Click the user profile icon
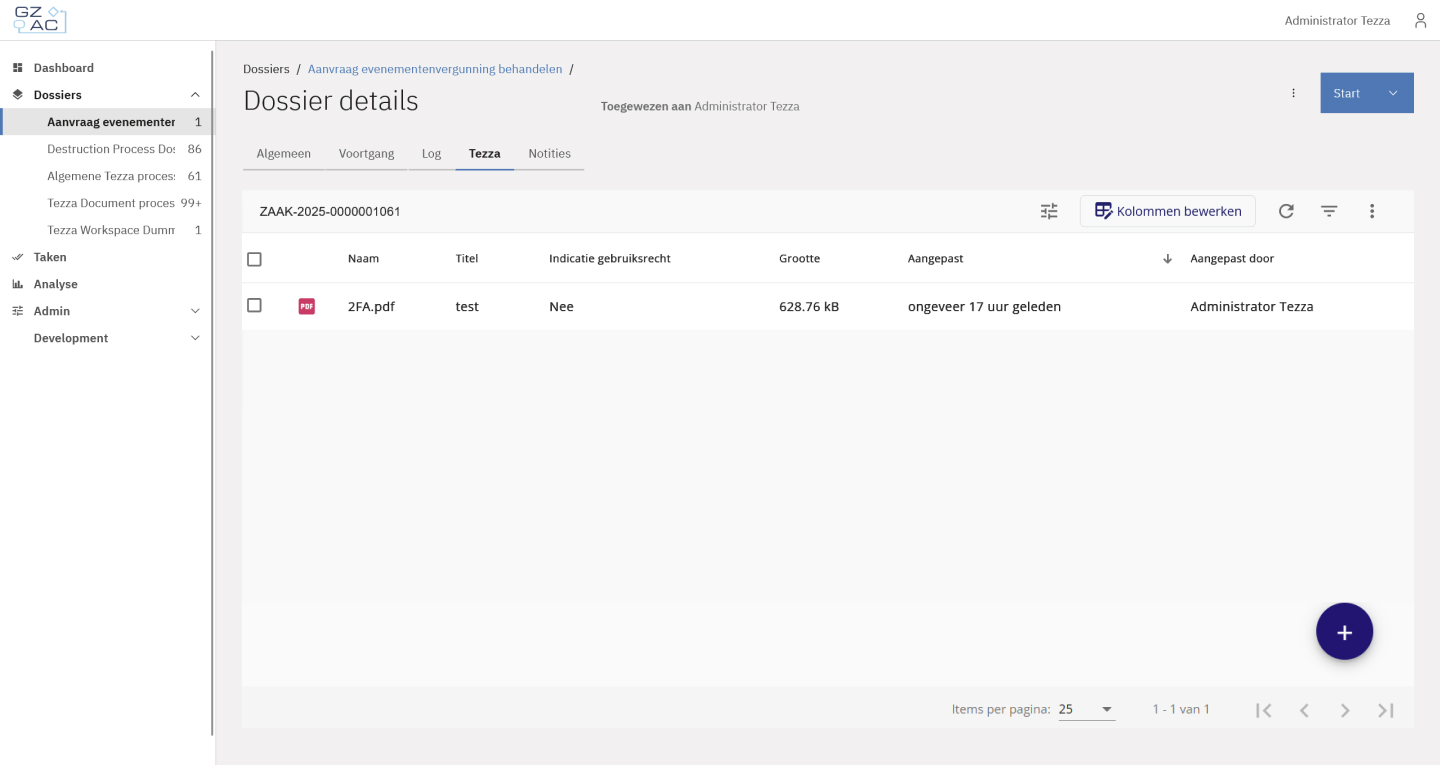This screenshot has width=1440, height=765. 1420,20
